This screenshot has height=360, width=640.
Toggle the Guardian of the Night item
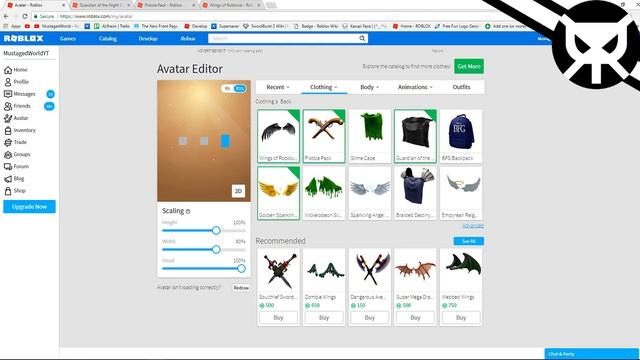(416, 136)
